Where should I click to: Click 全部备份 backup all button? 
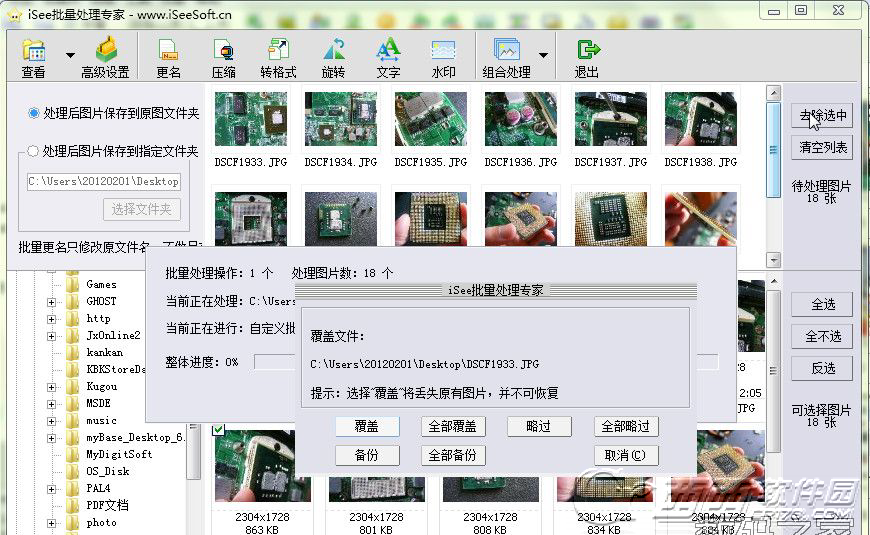453,456
